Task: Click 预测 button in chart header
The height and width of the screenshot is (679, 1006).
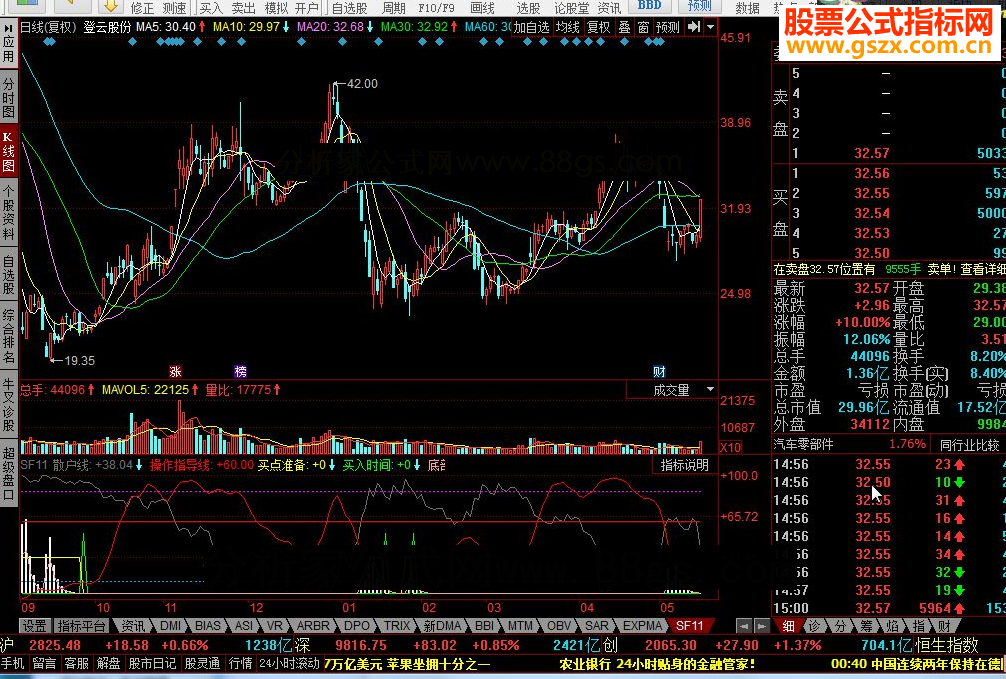Action: (668, 27)
